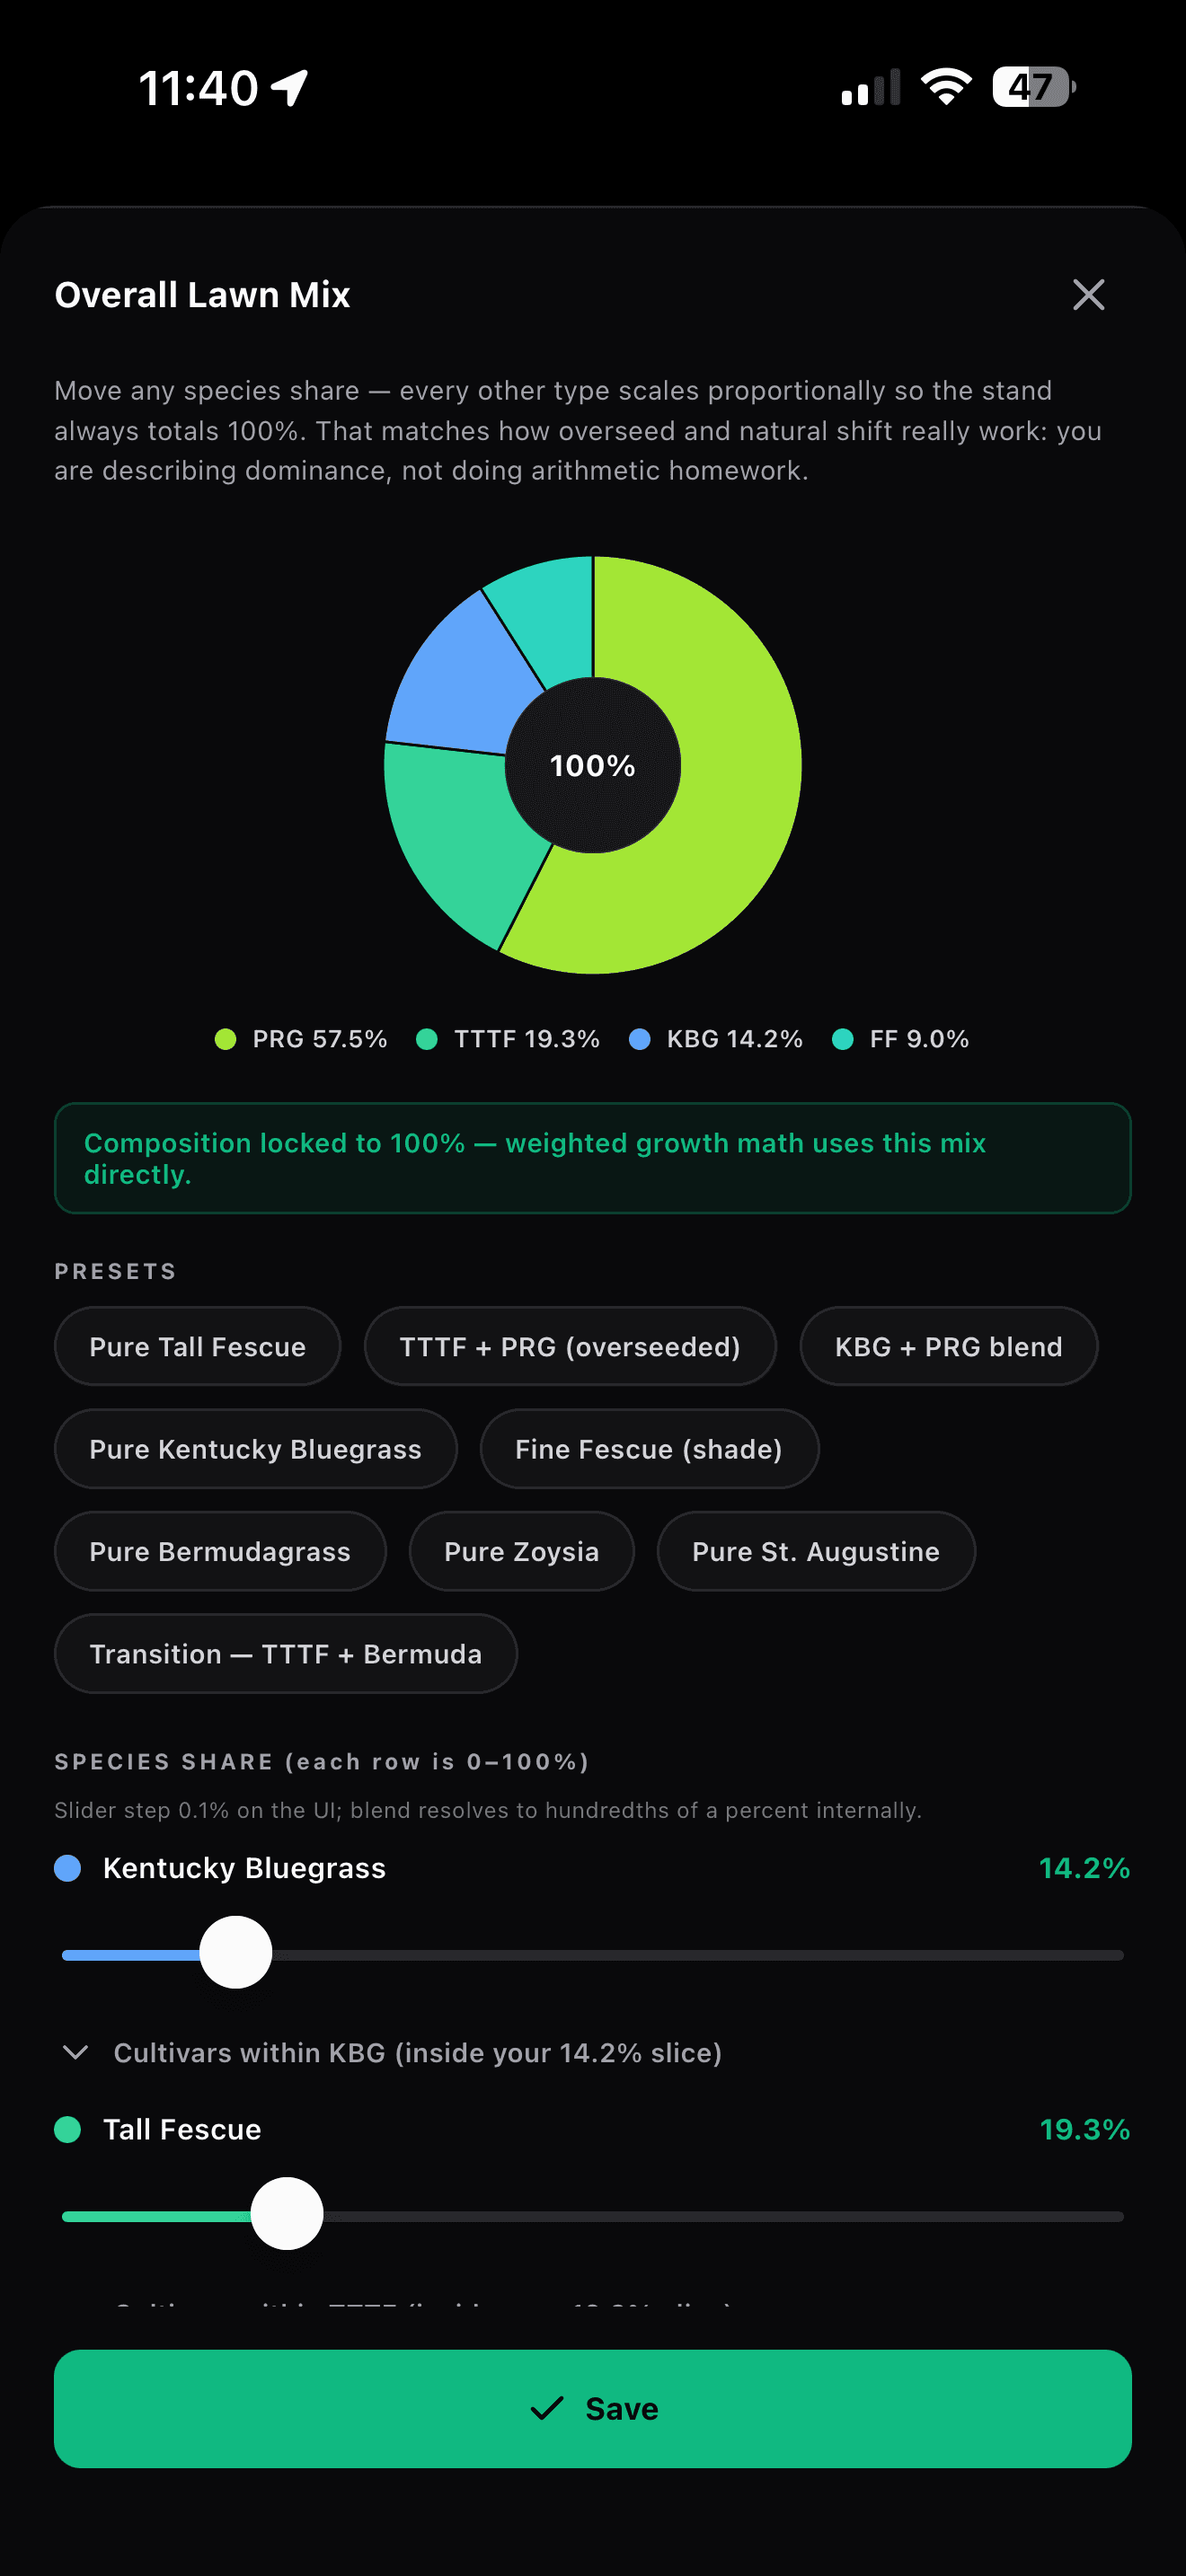
Task: Select the Fine Fescue (shade) preset
Action: pyautogui.click(x=649, y=1449)
